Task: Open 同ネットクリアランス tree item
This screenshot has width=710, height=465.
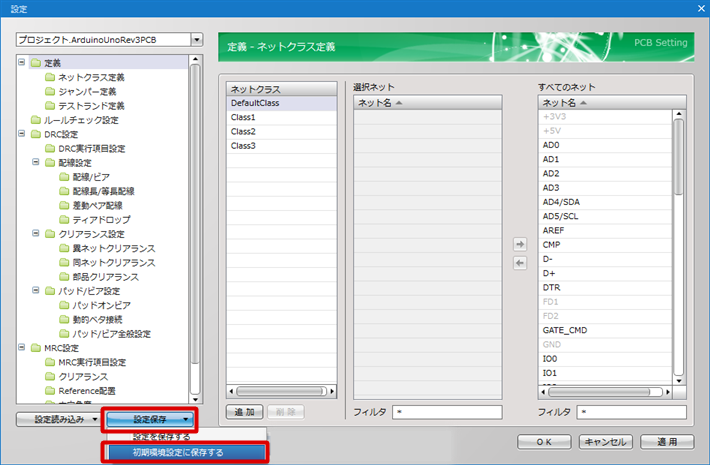Action: [114, 263]
